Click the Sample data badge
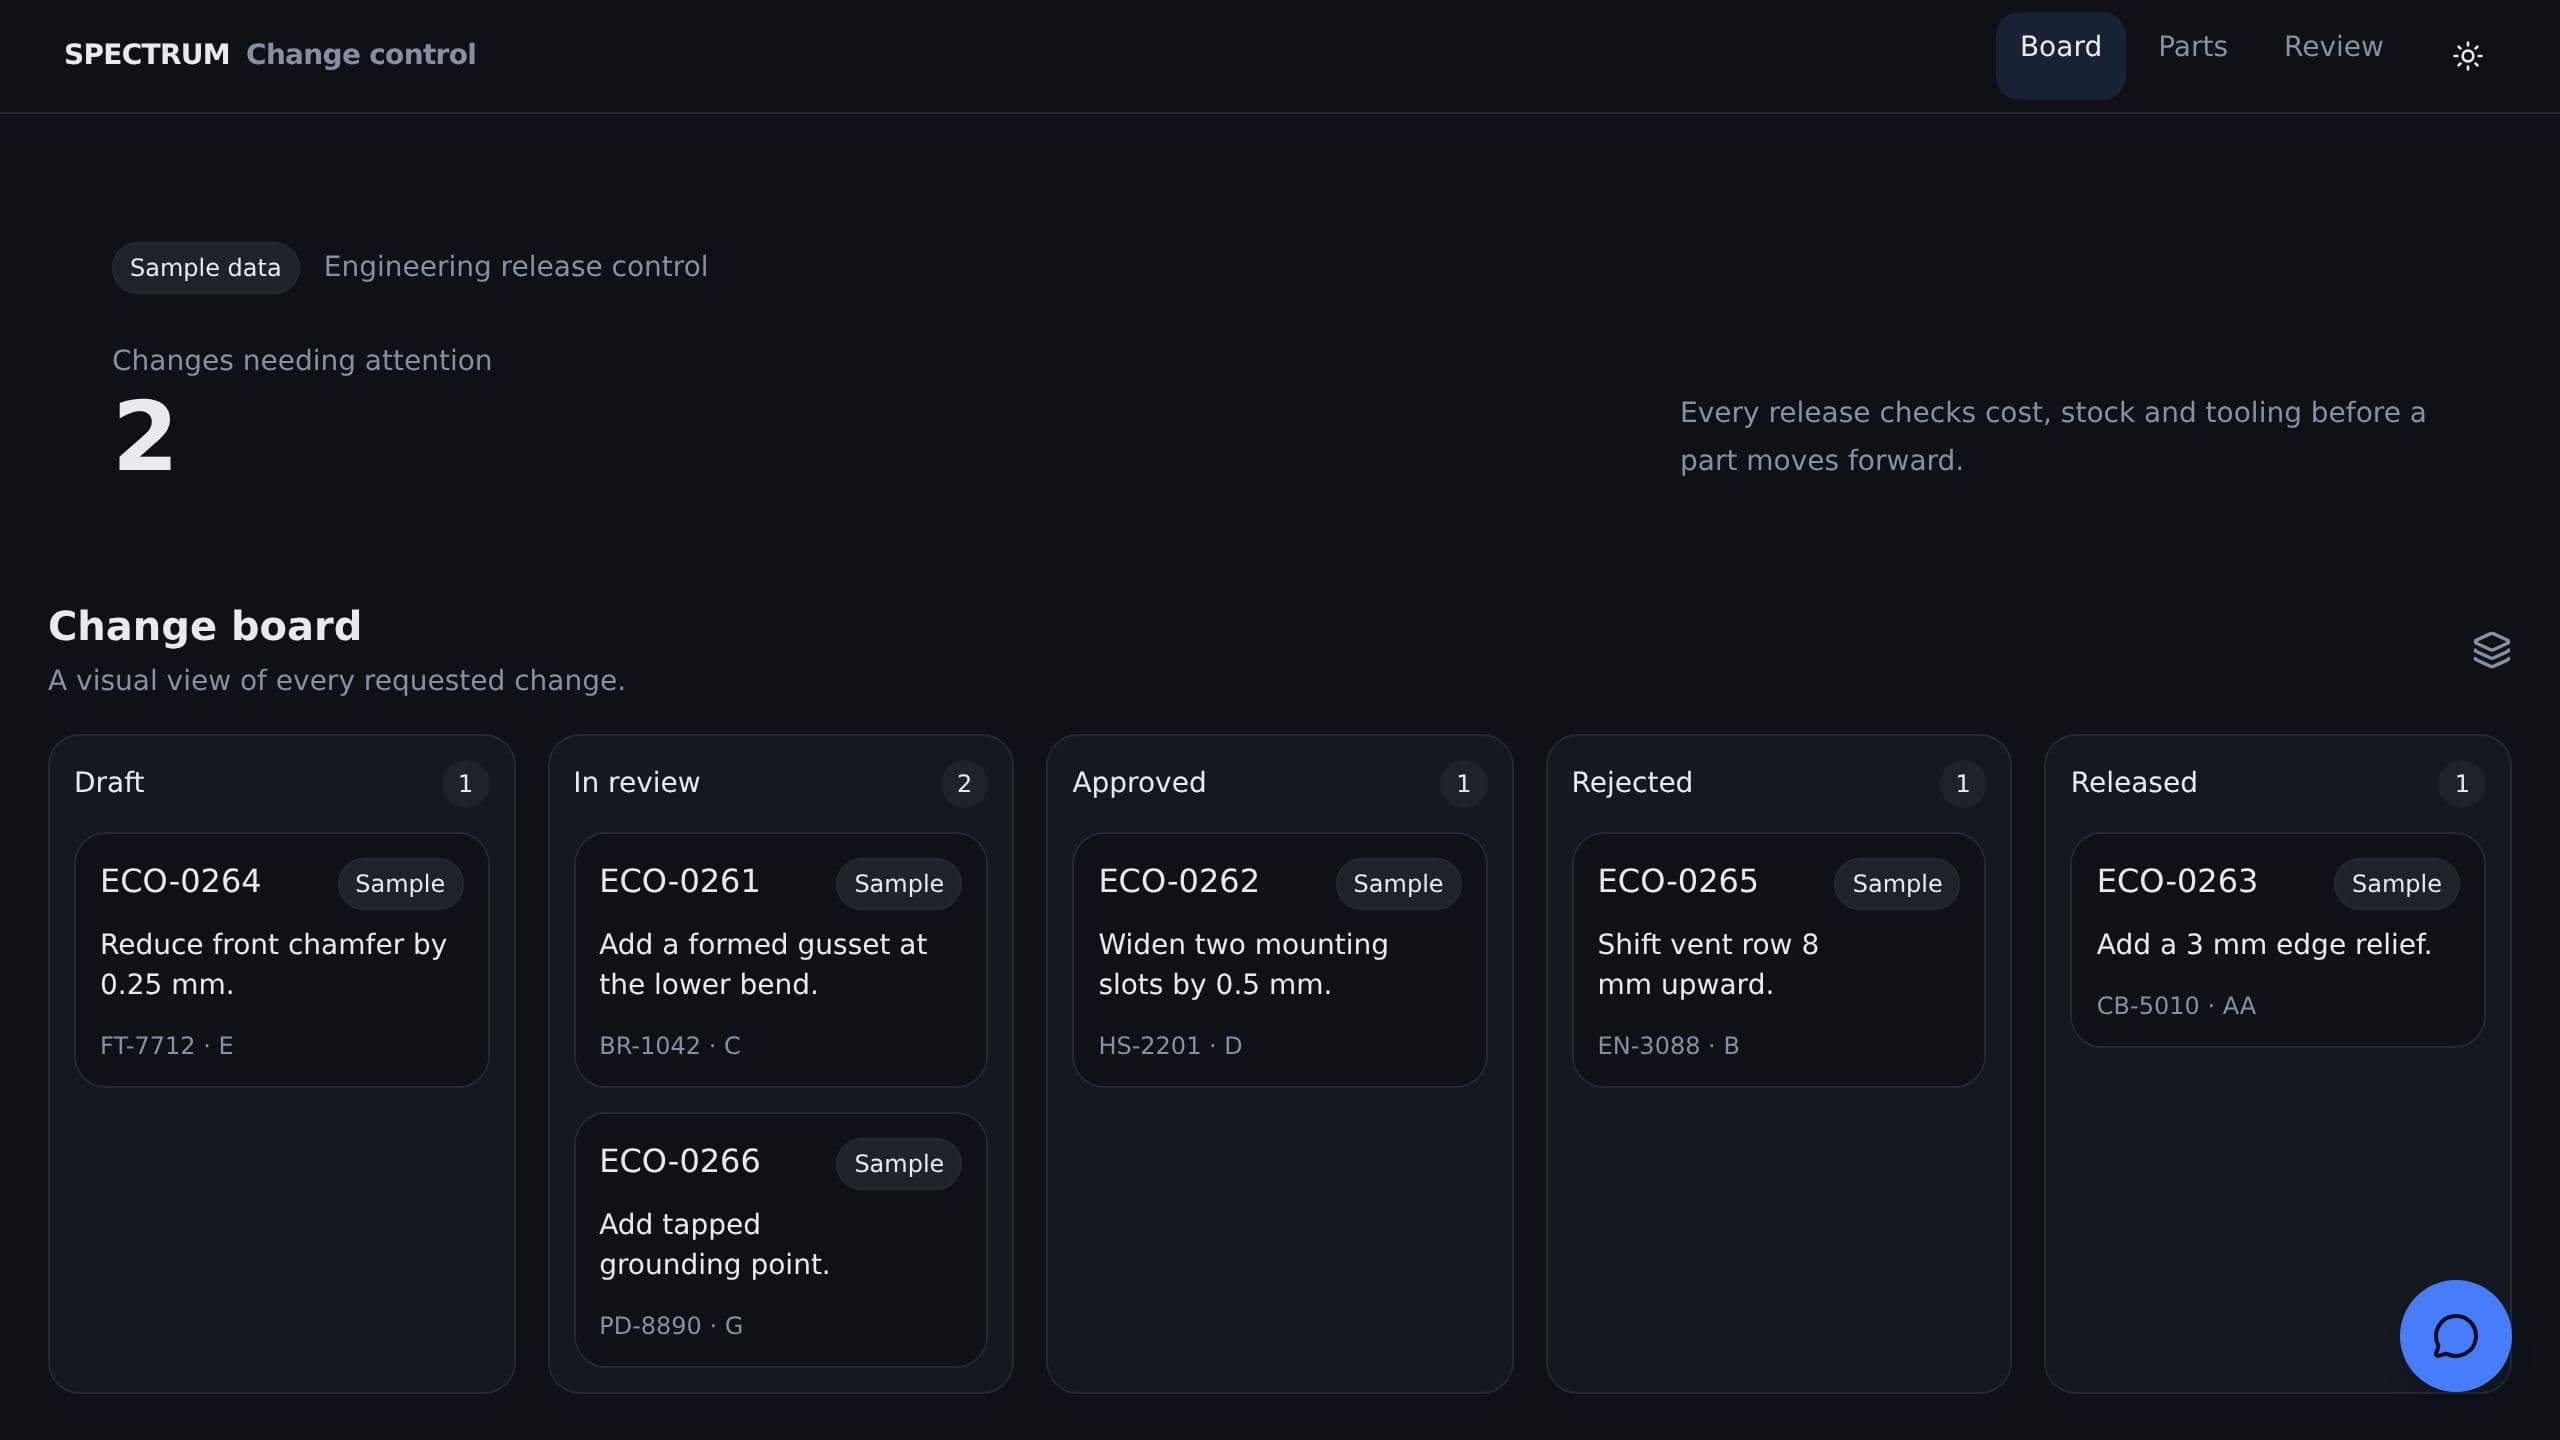Screen dimensions: 2560x1440 point(205,268)
